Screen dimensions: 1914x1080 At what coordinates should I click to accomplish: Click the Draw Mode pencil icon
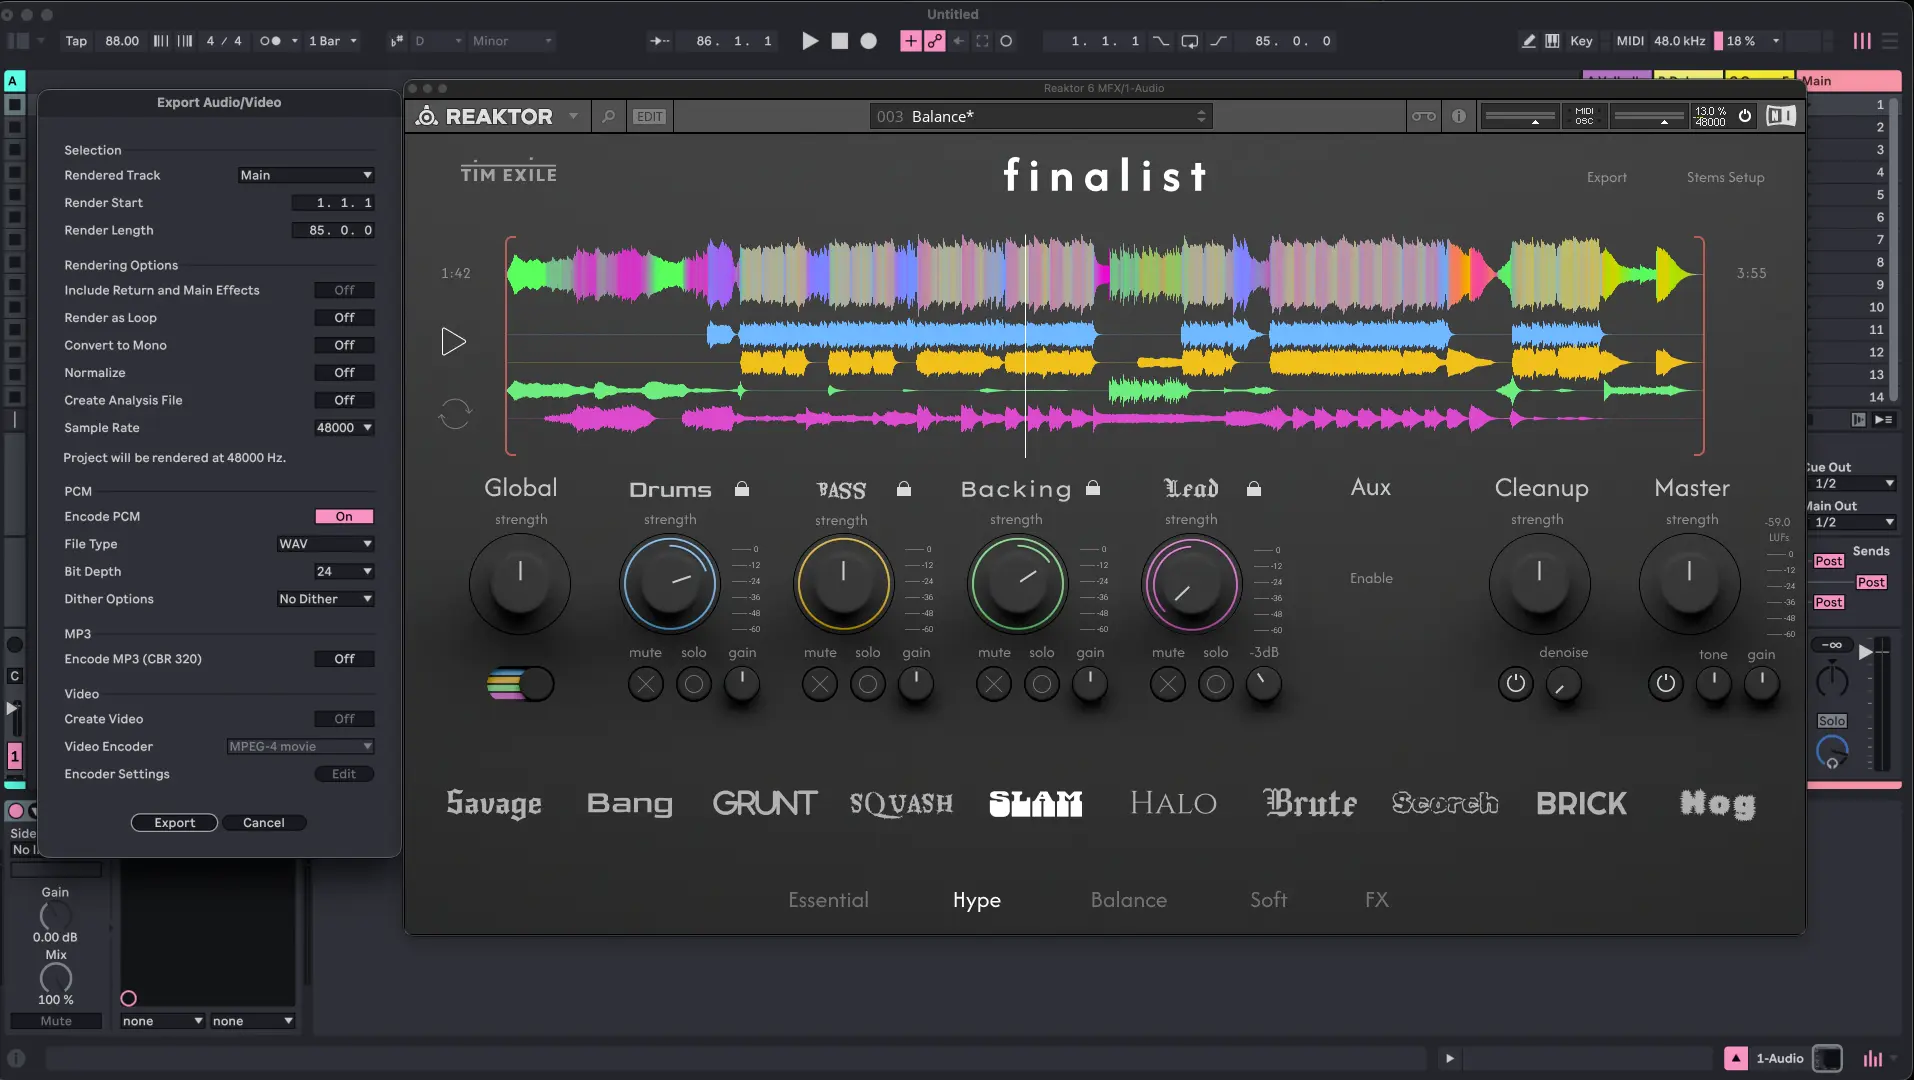coord(1529,41)
